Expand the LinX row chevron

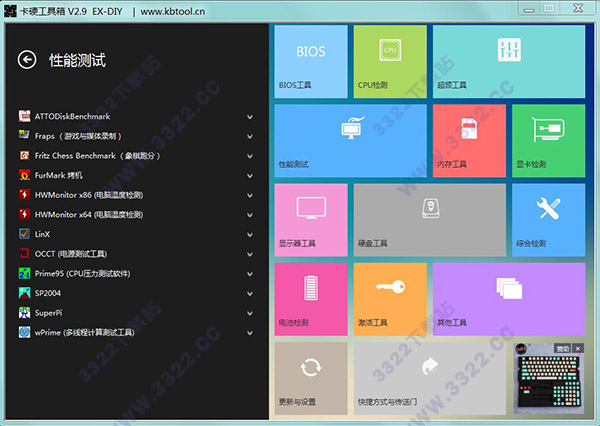pyautogui.click(x=250, y=235)
